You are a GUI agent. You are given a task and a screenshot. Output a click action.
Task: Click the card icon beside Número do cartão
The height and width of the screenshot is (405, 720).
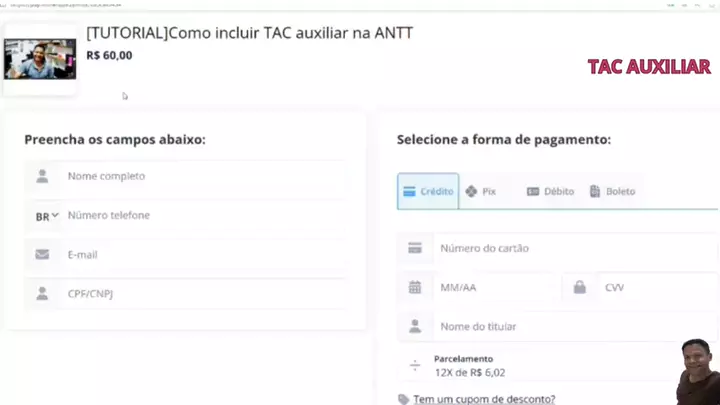coord(415,248)
